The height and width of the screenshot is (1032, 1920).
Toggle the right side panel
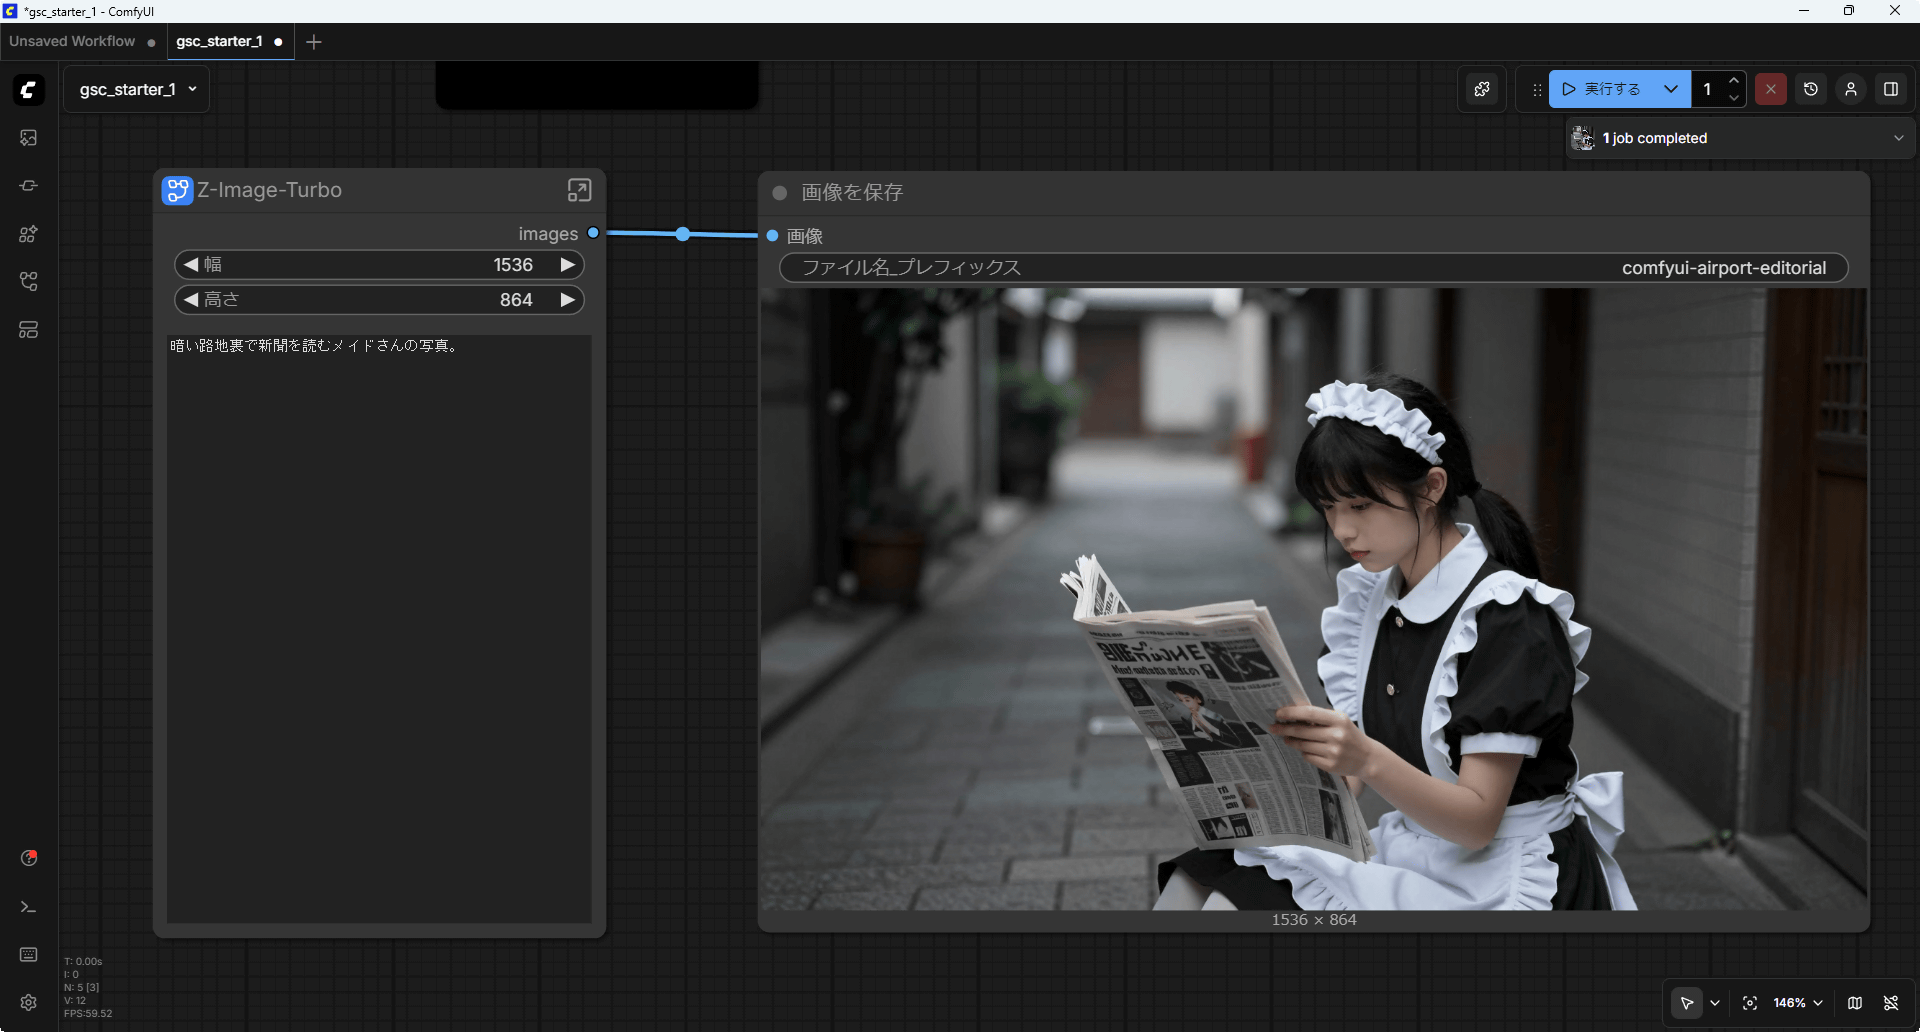tap(1890, 89)
